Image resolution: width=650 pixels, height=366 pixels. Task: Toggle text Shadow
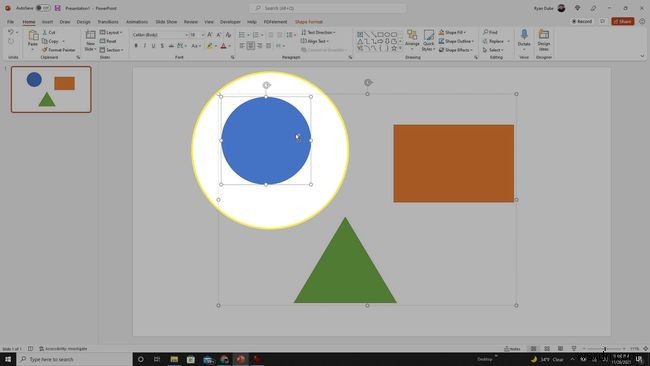pos(162,46)
